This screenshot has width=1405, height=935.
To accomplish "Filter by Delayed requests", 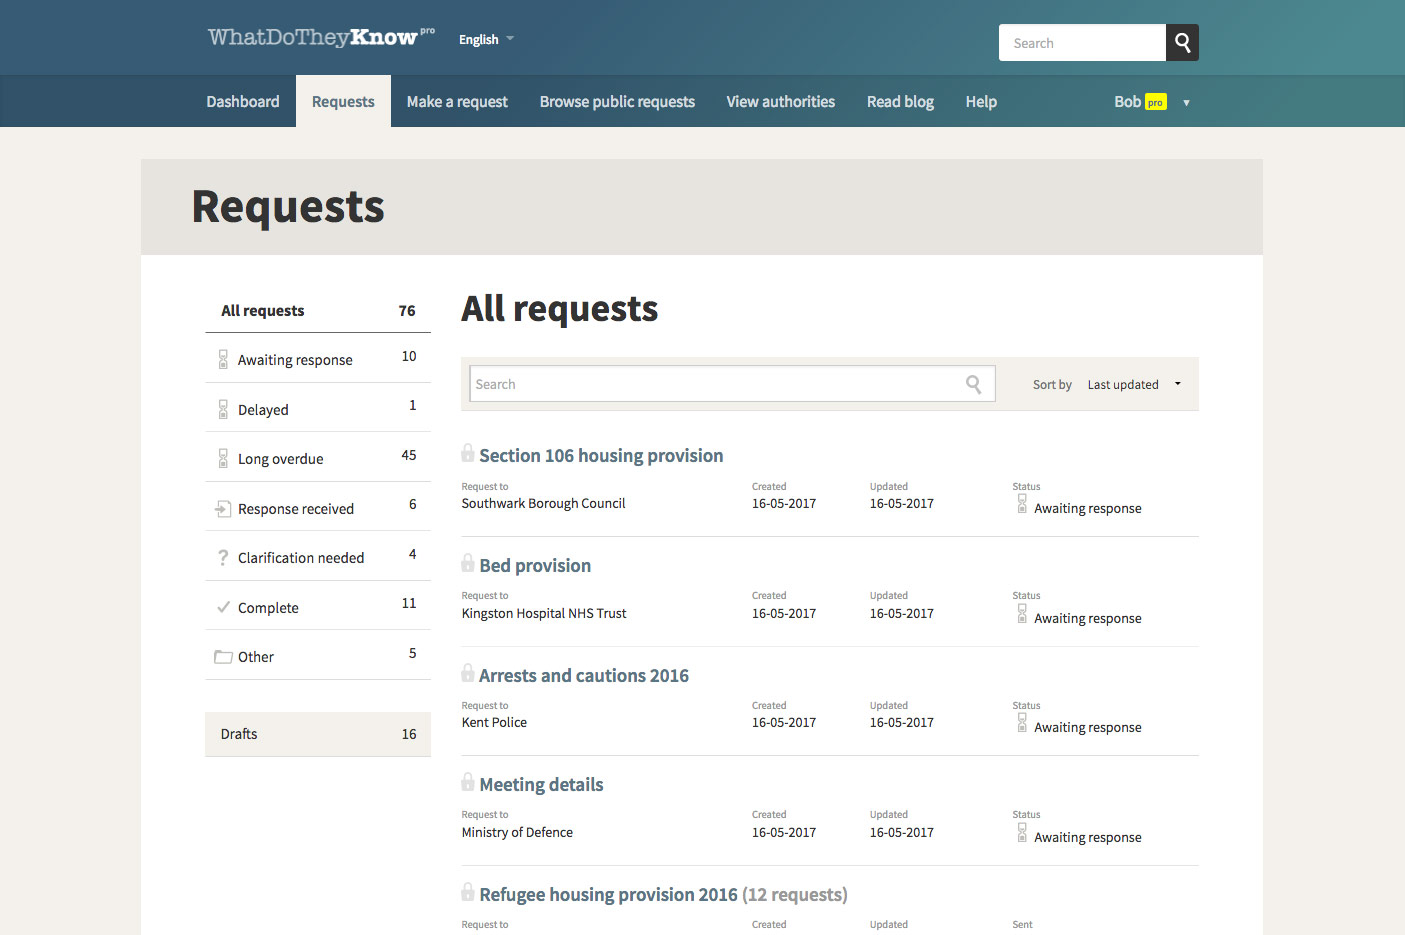I will [x=264, y=410].
